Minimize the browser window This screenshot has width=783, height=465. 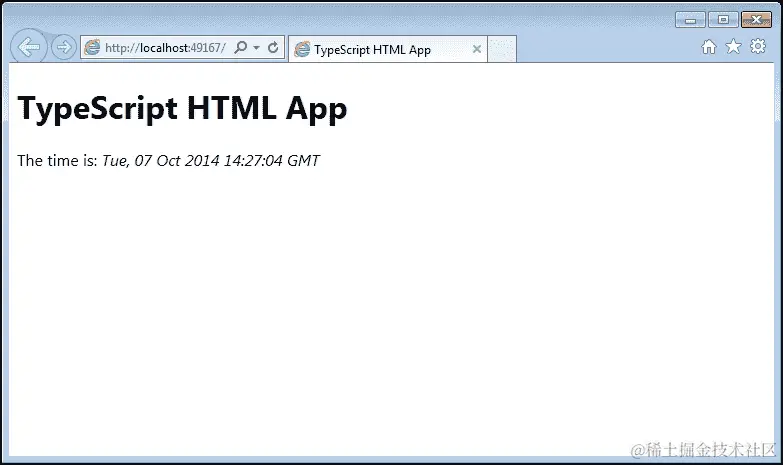pyautogui.click(x=690, y=20)
